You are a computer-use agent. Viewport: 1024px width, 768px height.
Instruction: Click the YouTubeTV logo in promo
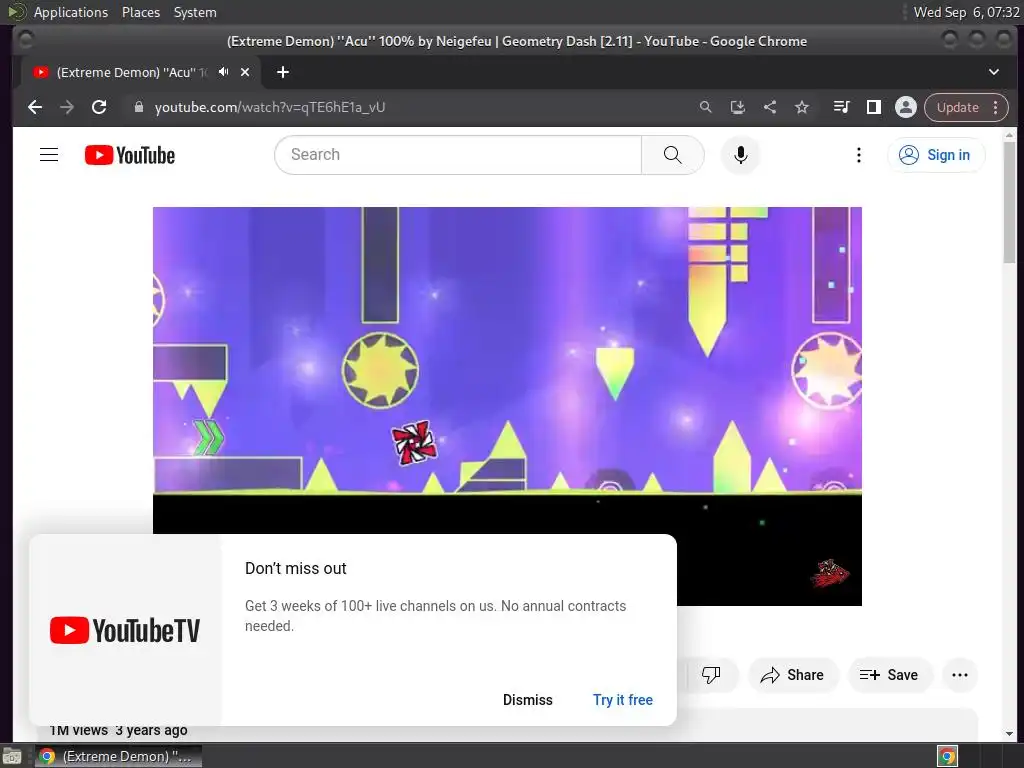(125, 630)
